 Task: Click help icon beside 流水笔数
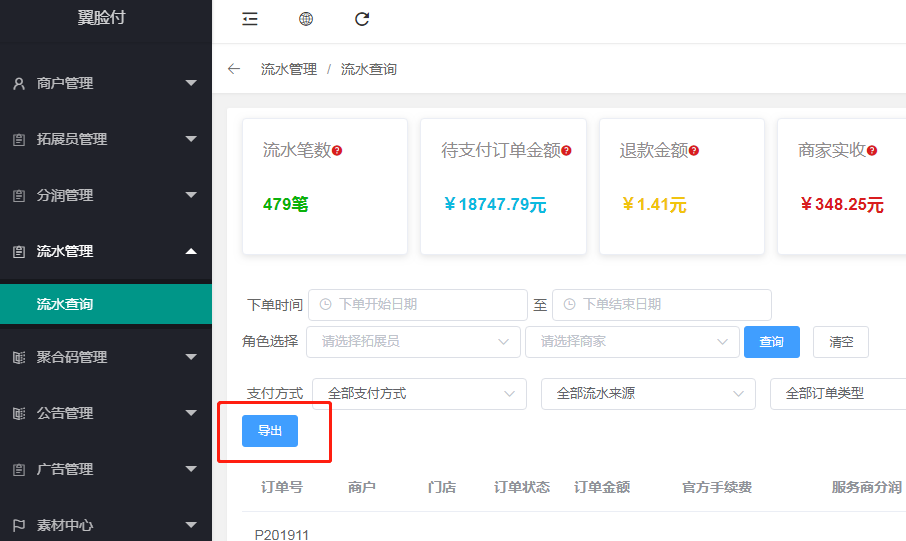(337, 151)
